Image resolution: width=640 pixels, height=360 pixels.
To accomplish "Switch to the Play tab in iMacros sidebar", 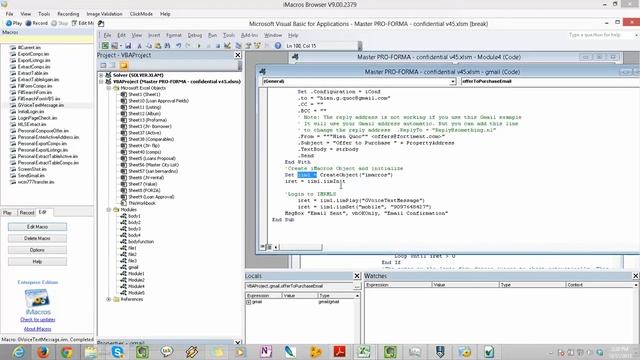I will 8,213.
